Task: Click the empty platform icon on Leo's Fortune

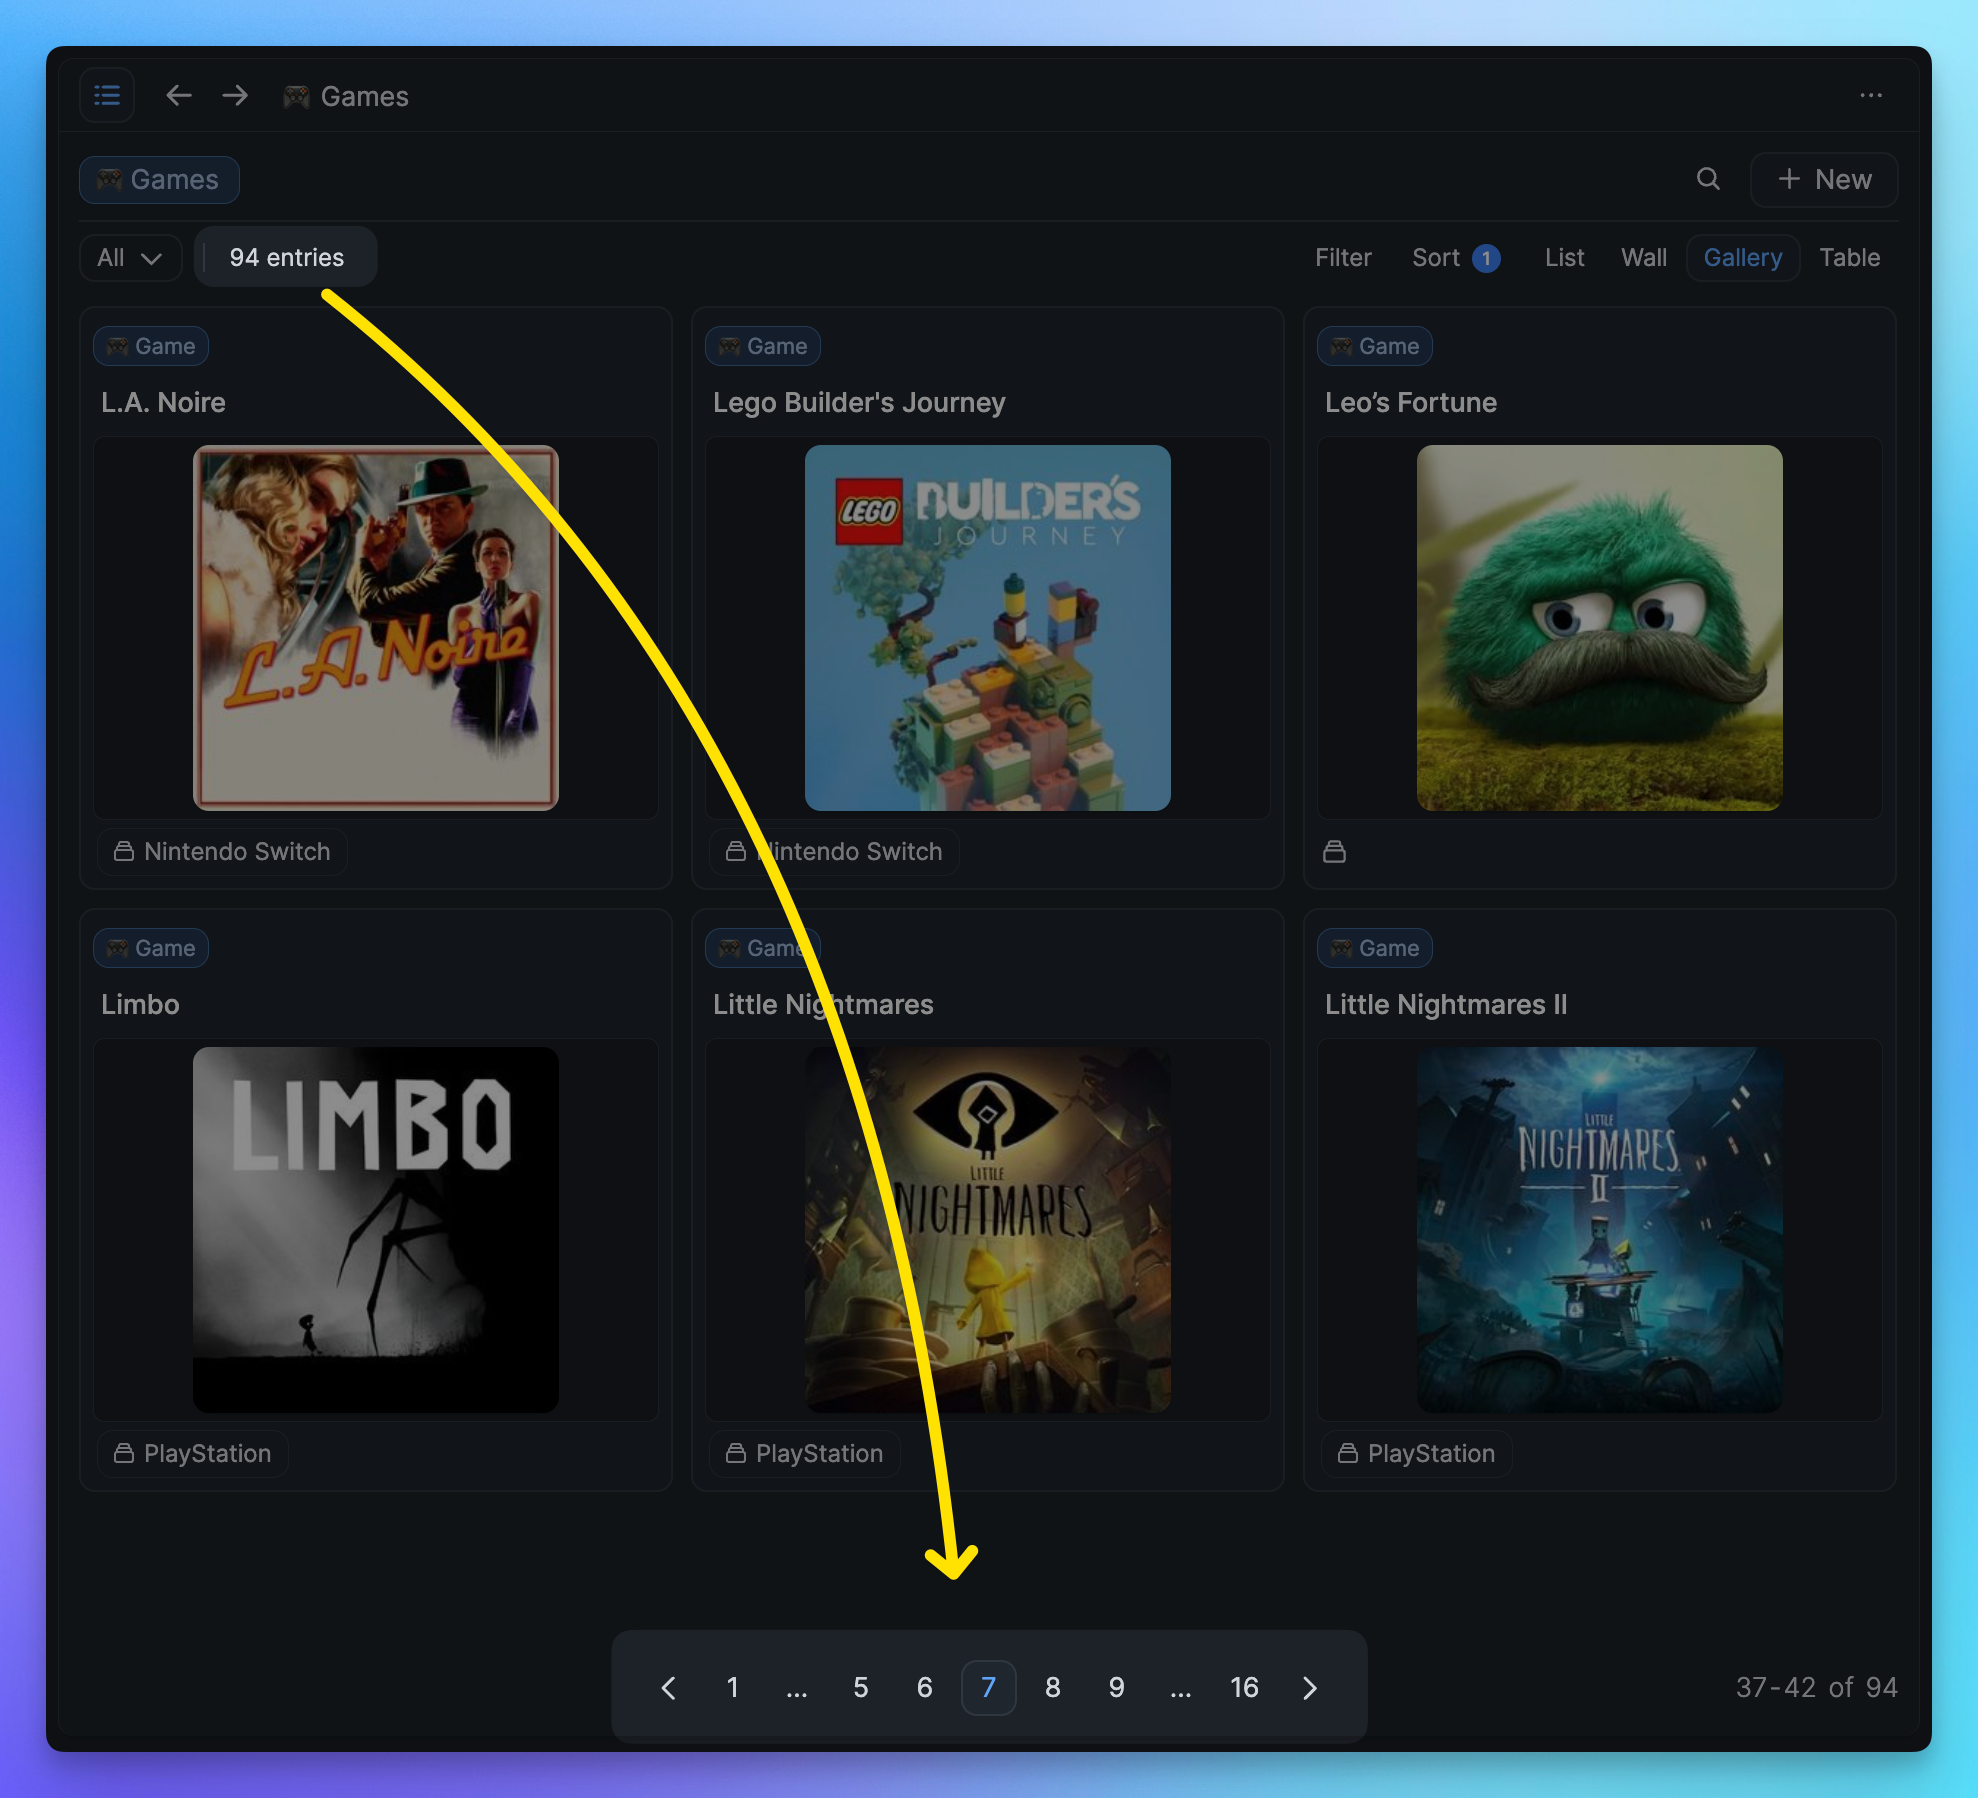Action: click(x=1334, y=852)
